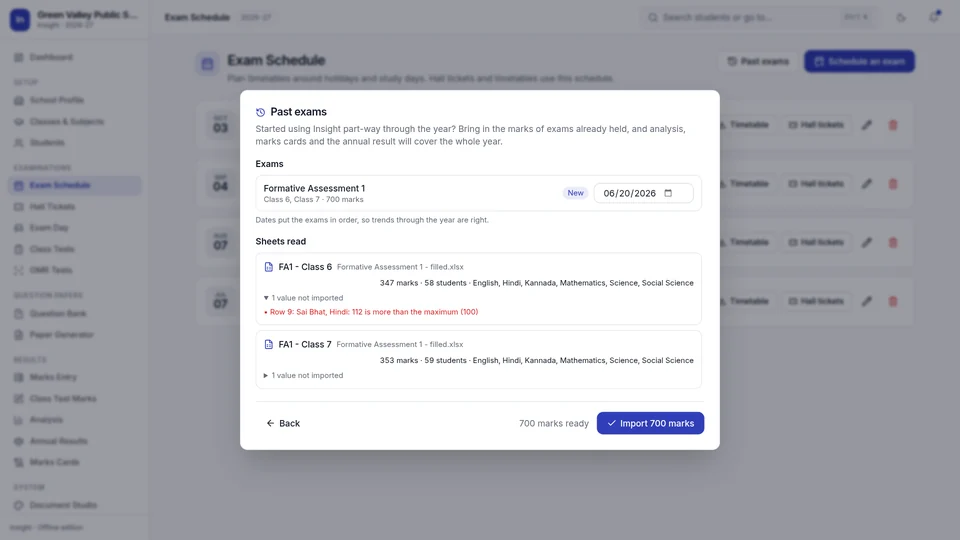This screenshot has height=540, width=960.
Task: Collapse FA1 - Class 6 not imported details
Action: tap(303, 298)
